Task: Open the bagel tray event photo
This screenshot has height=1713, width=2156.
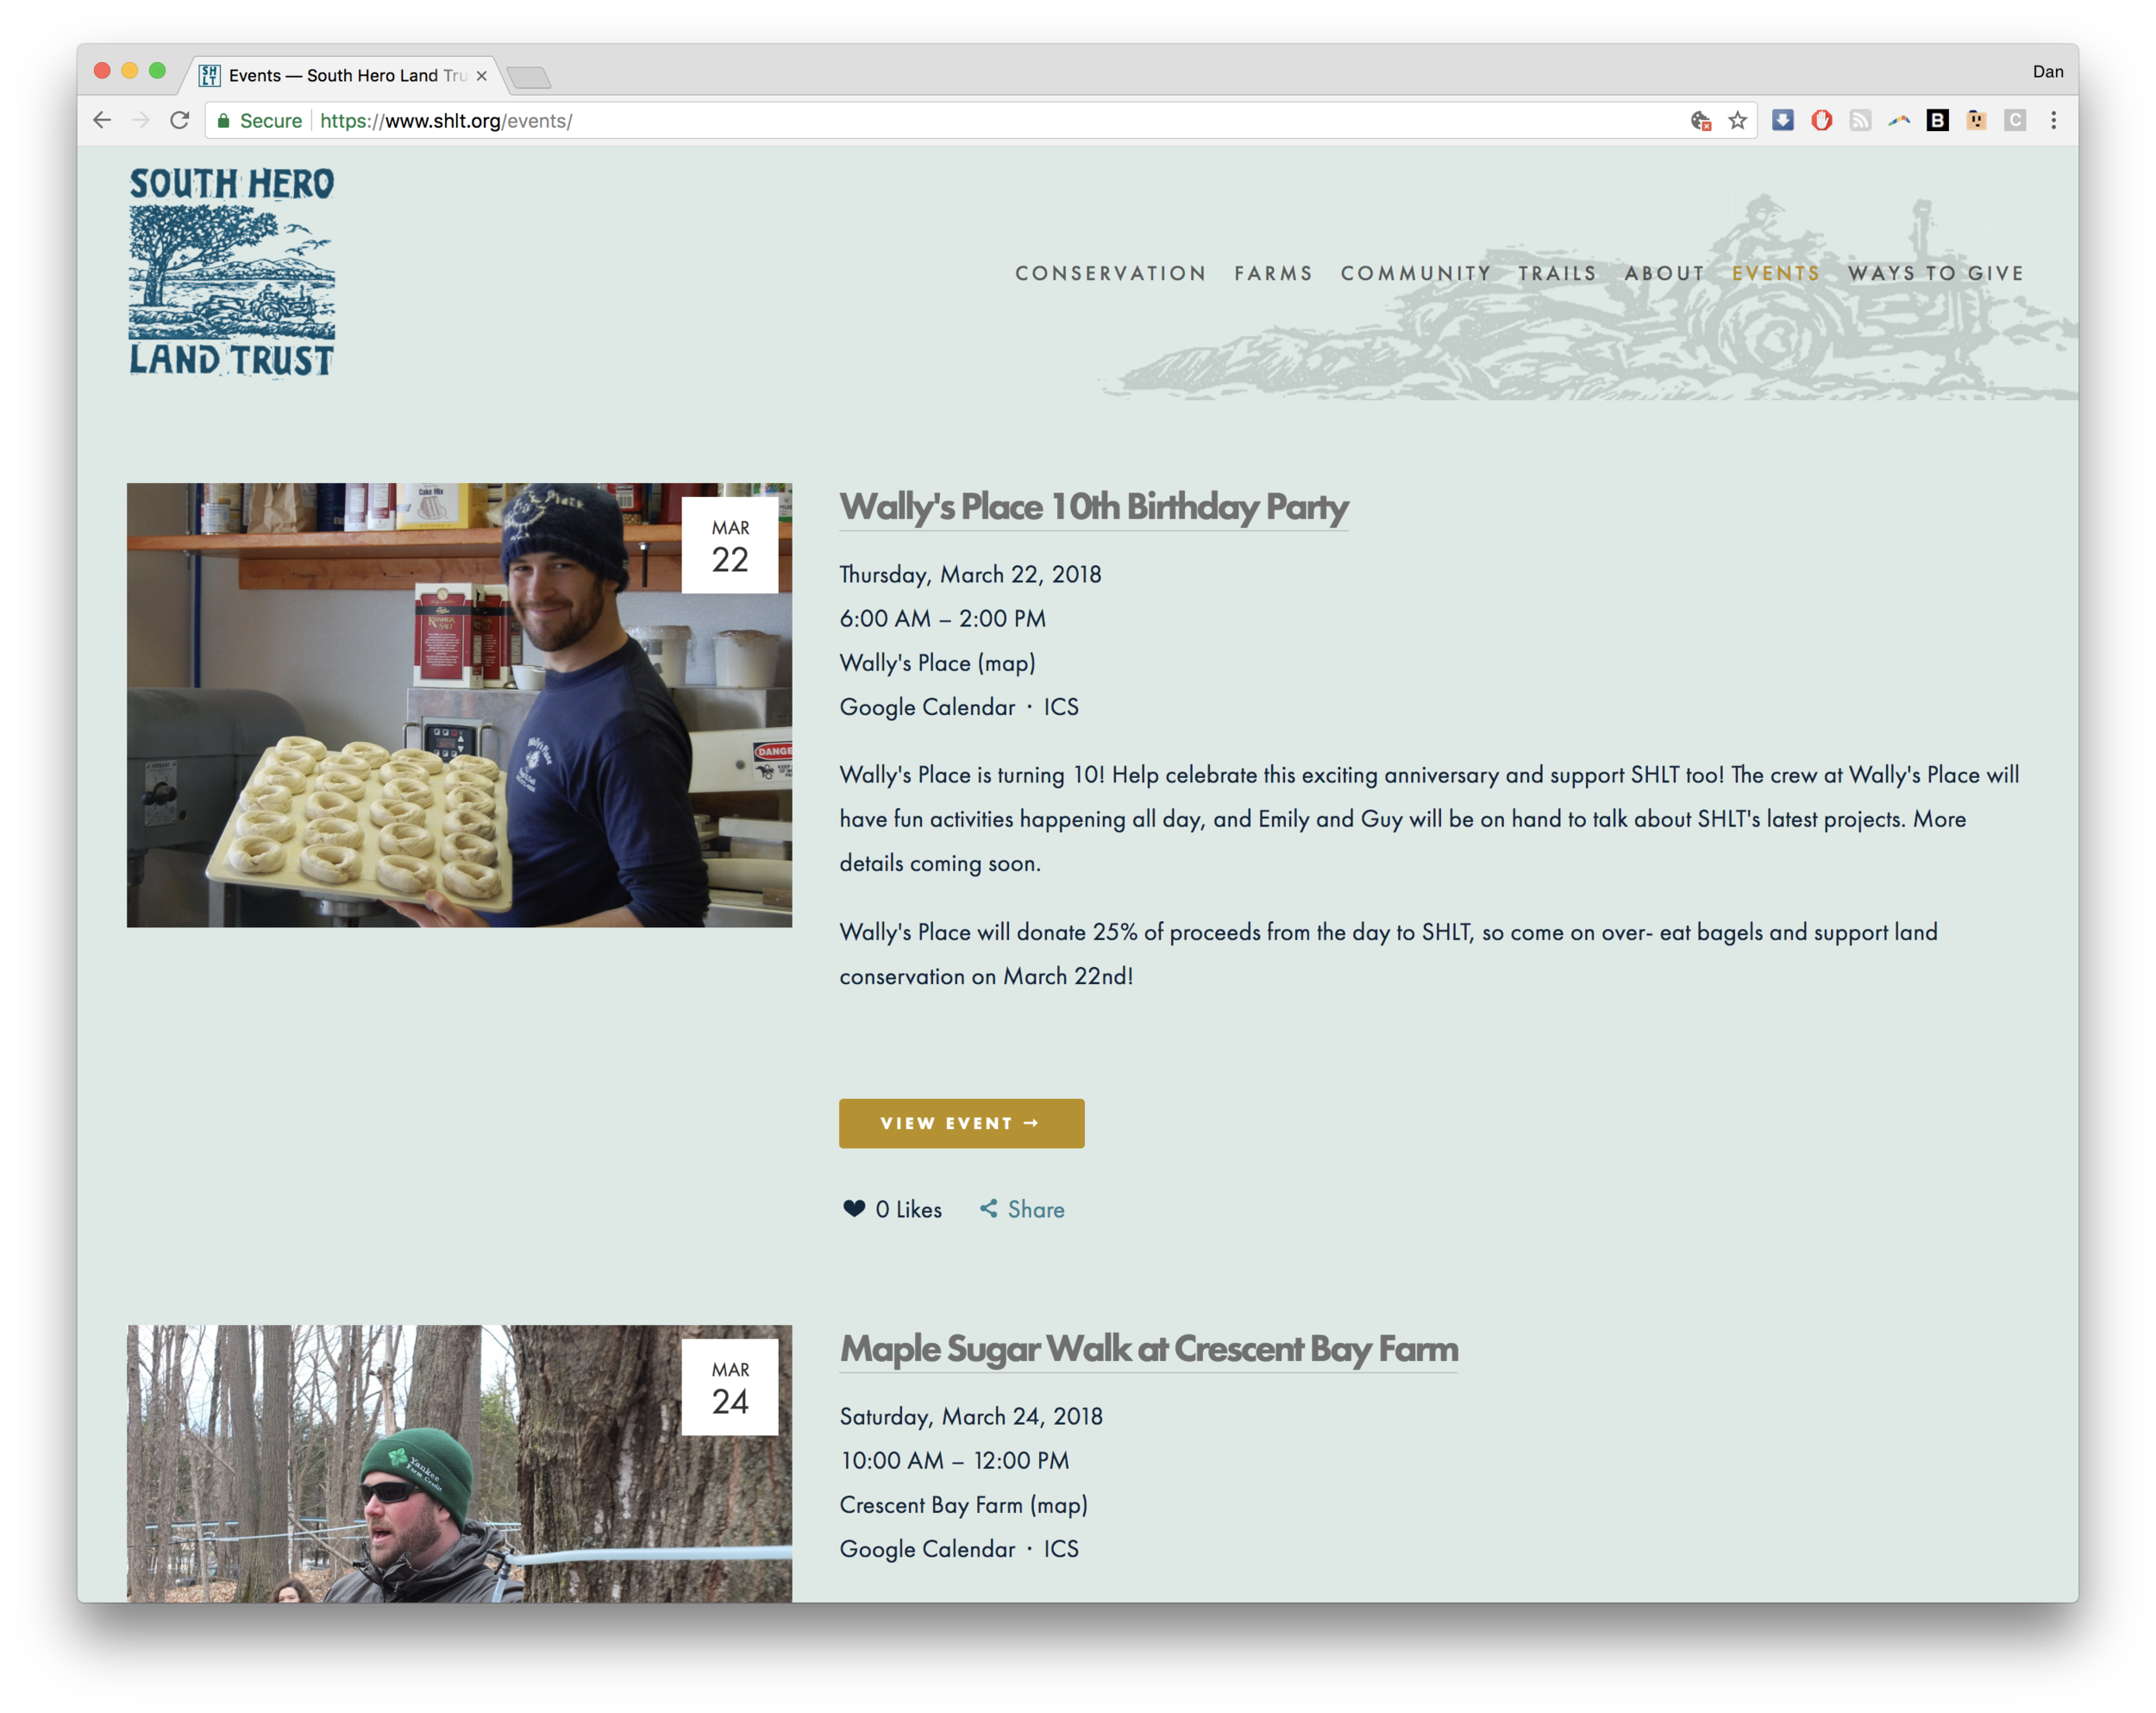Action: (x=459, y=705)
